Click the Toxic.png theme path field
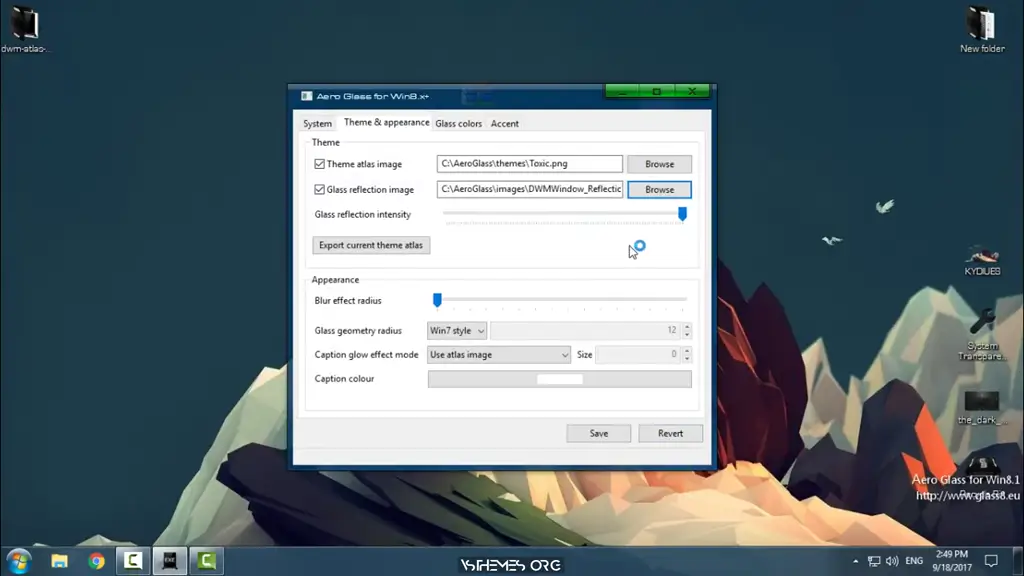The image size is (1024, 576). point(527,163)
